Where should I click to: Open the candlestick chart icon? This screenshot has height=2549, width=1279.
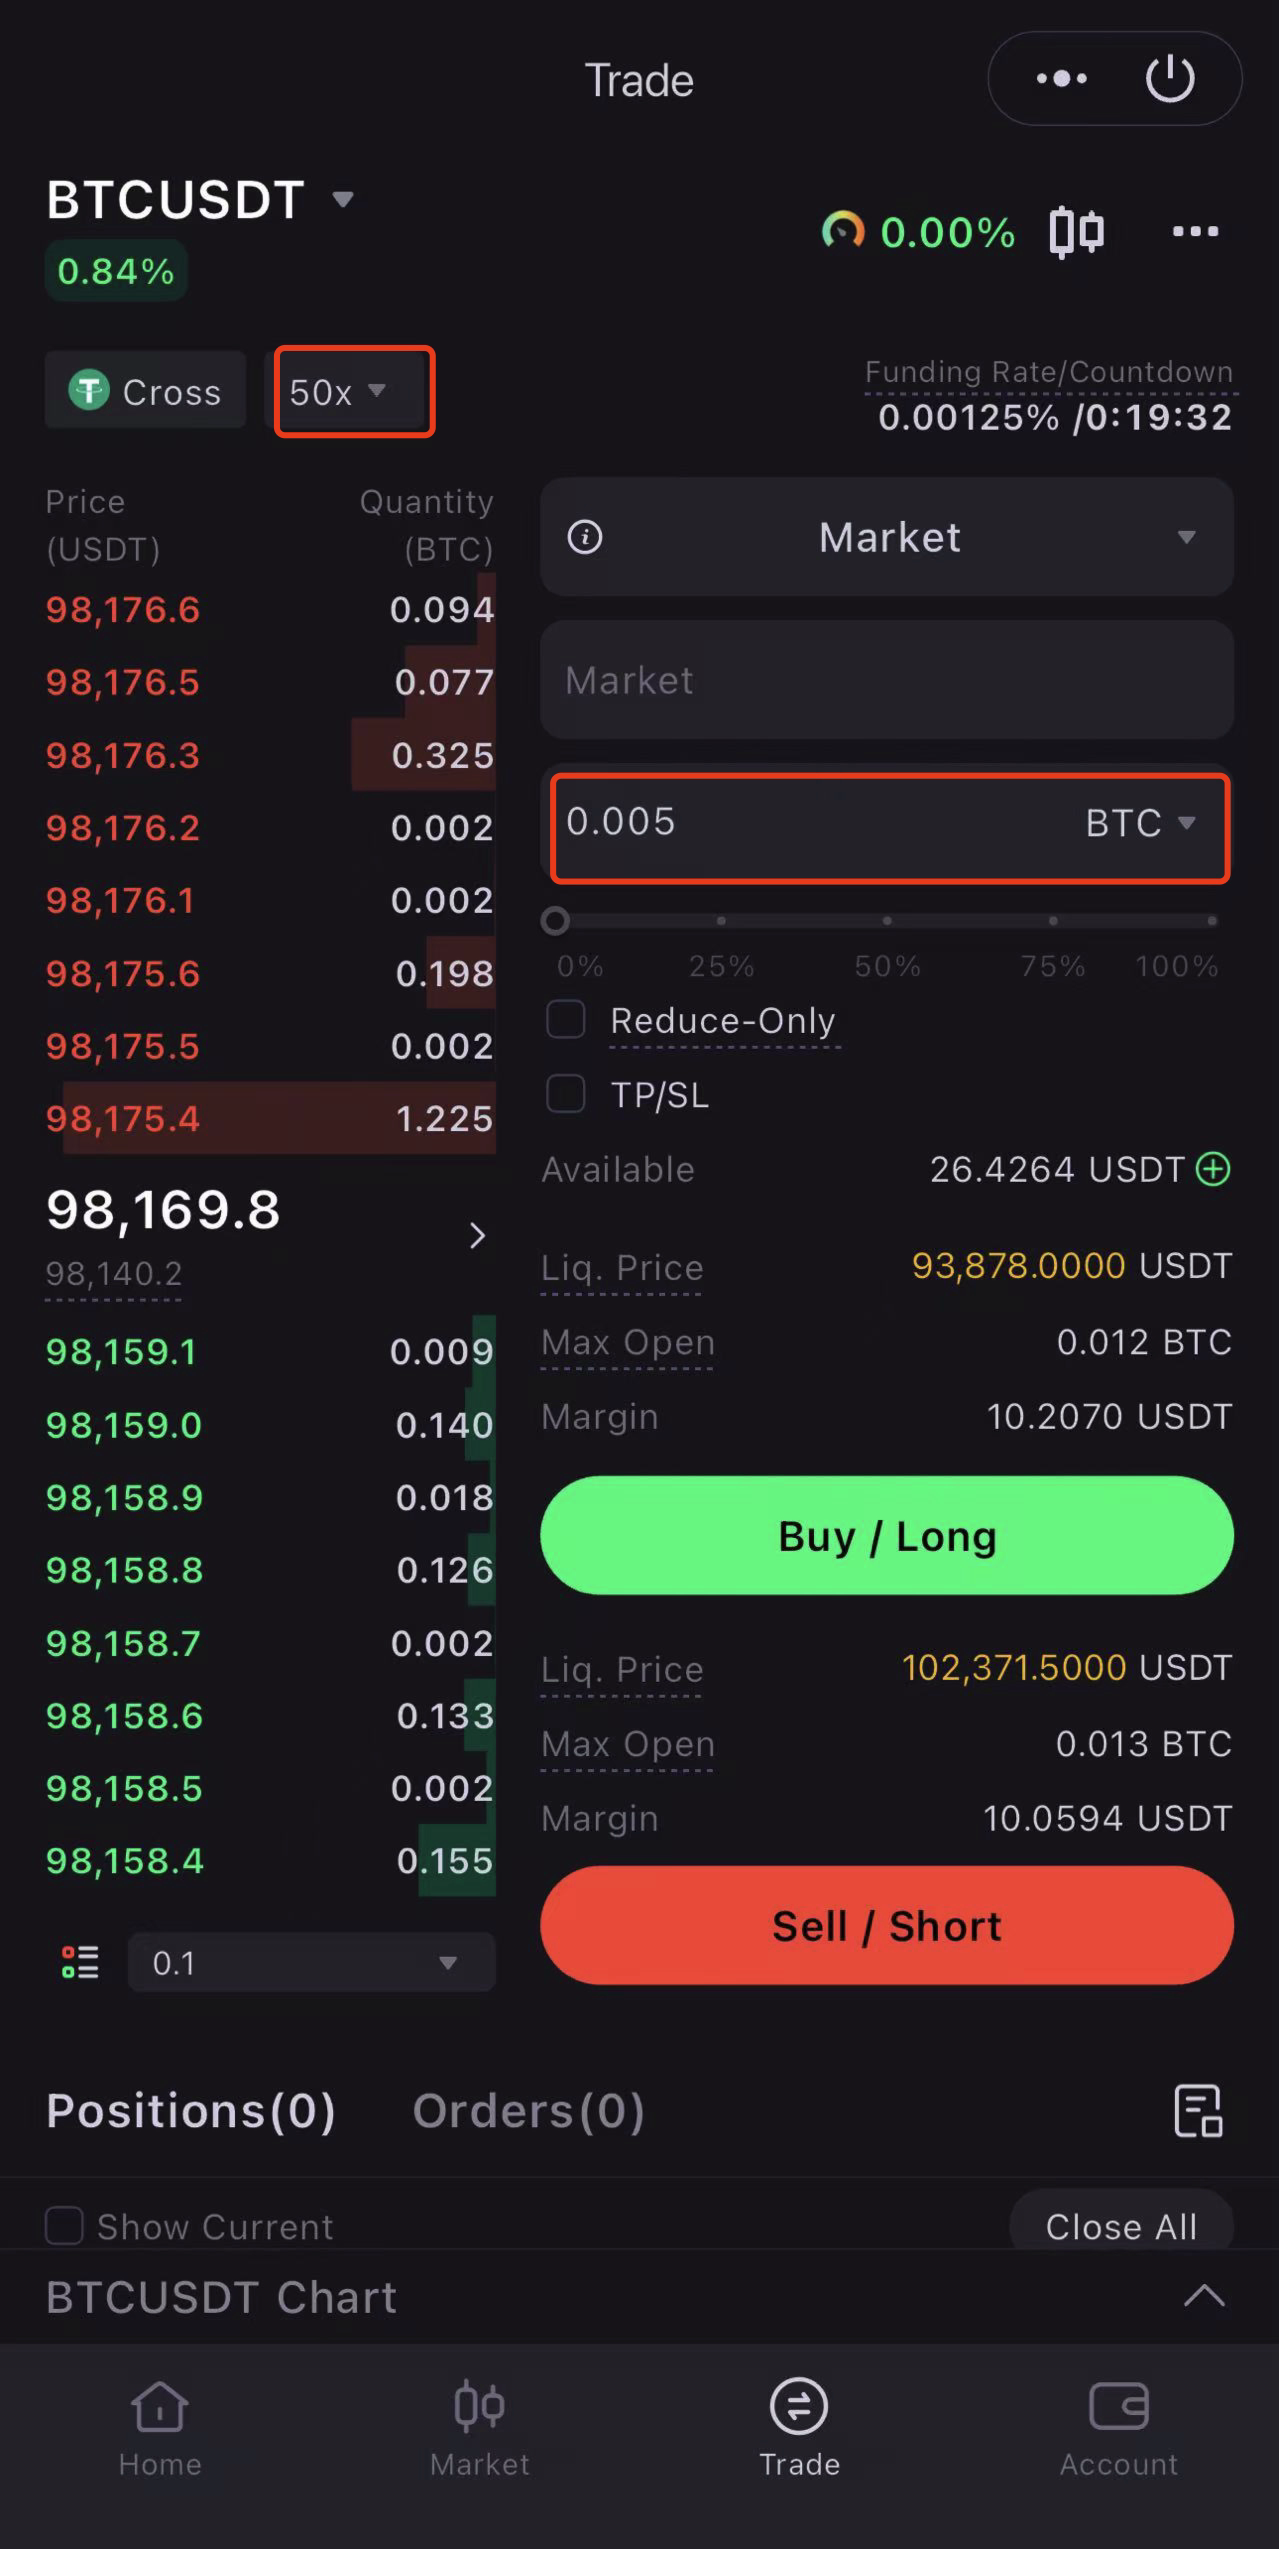tap(1076, 233)
